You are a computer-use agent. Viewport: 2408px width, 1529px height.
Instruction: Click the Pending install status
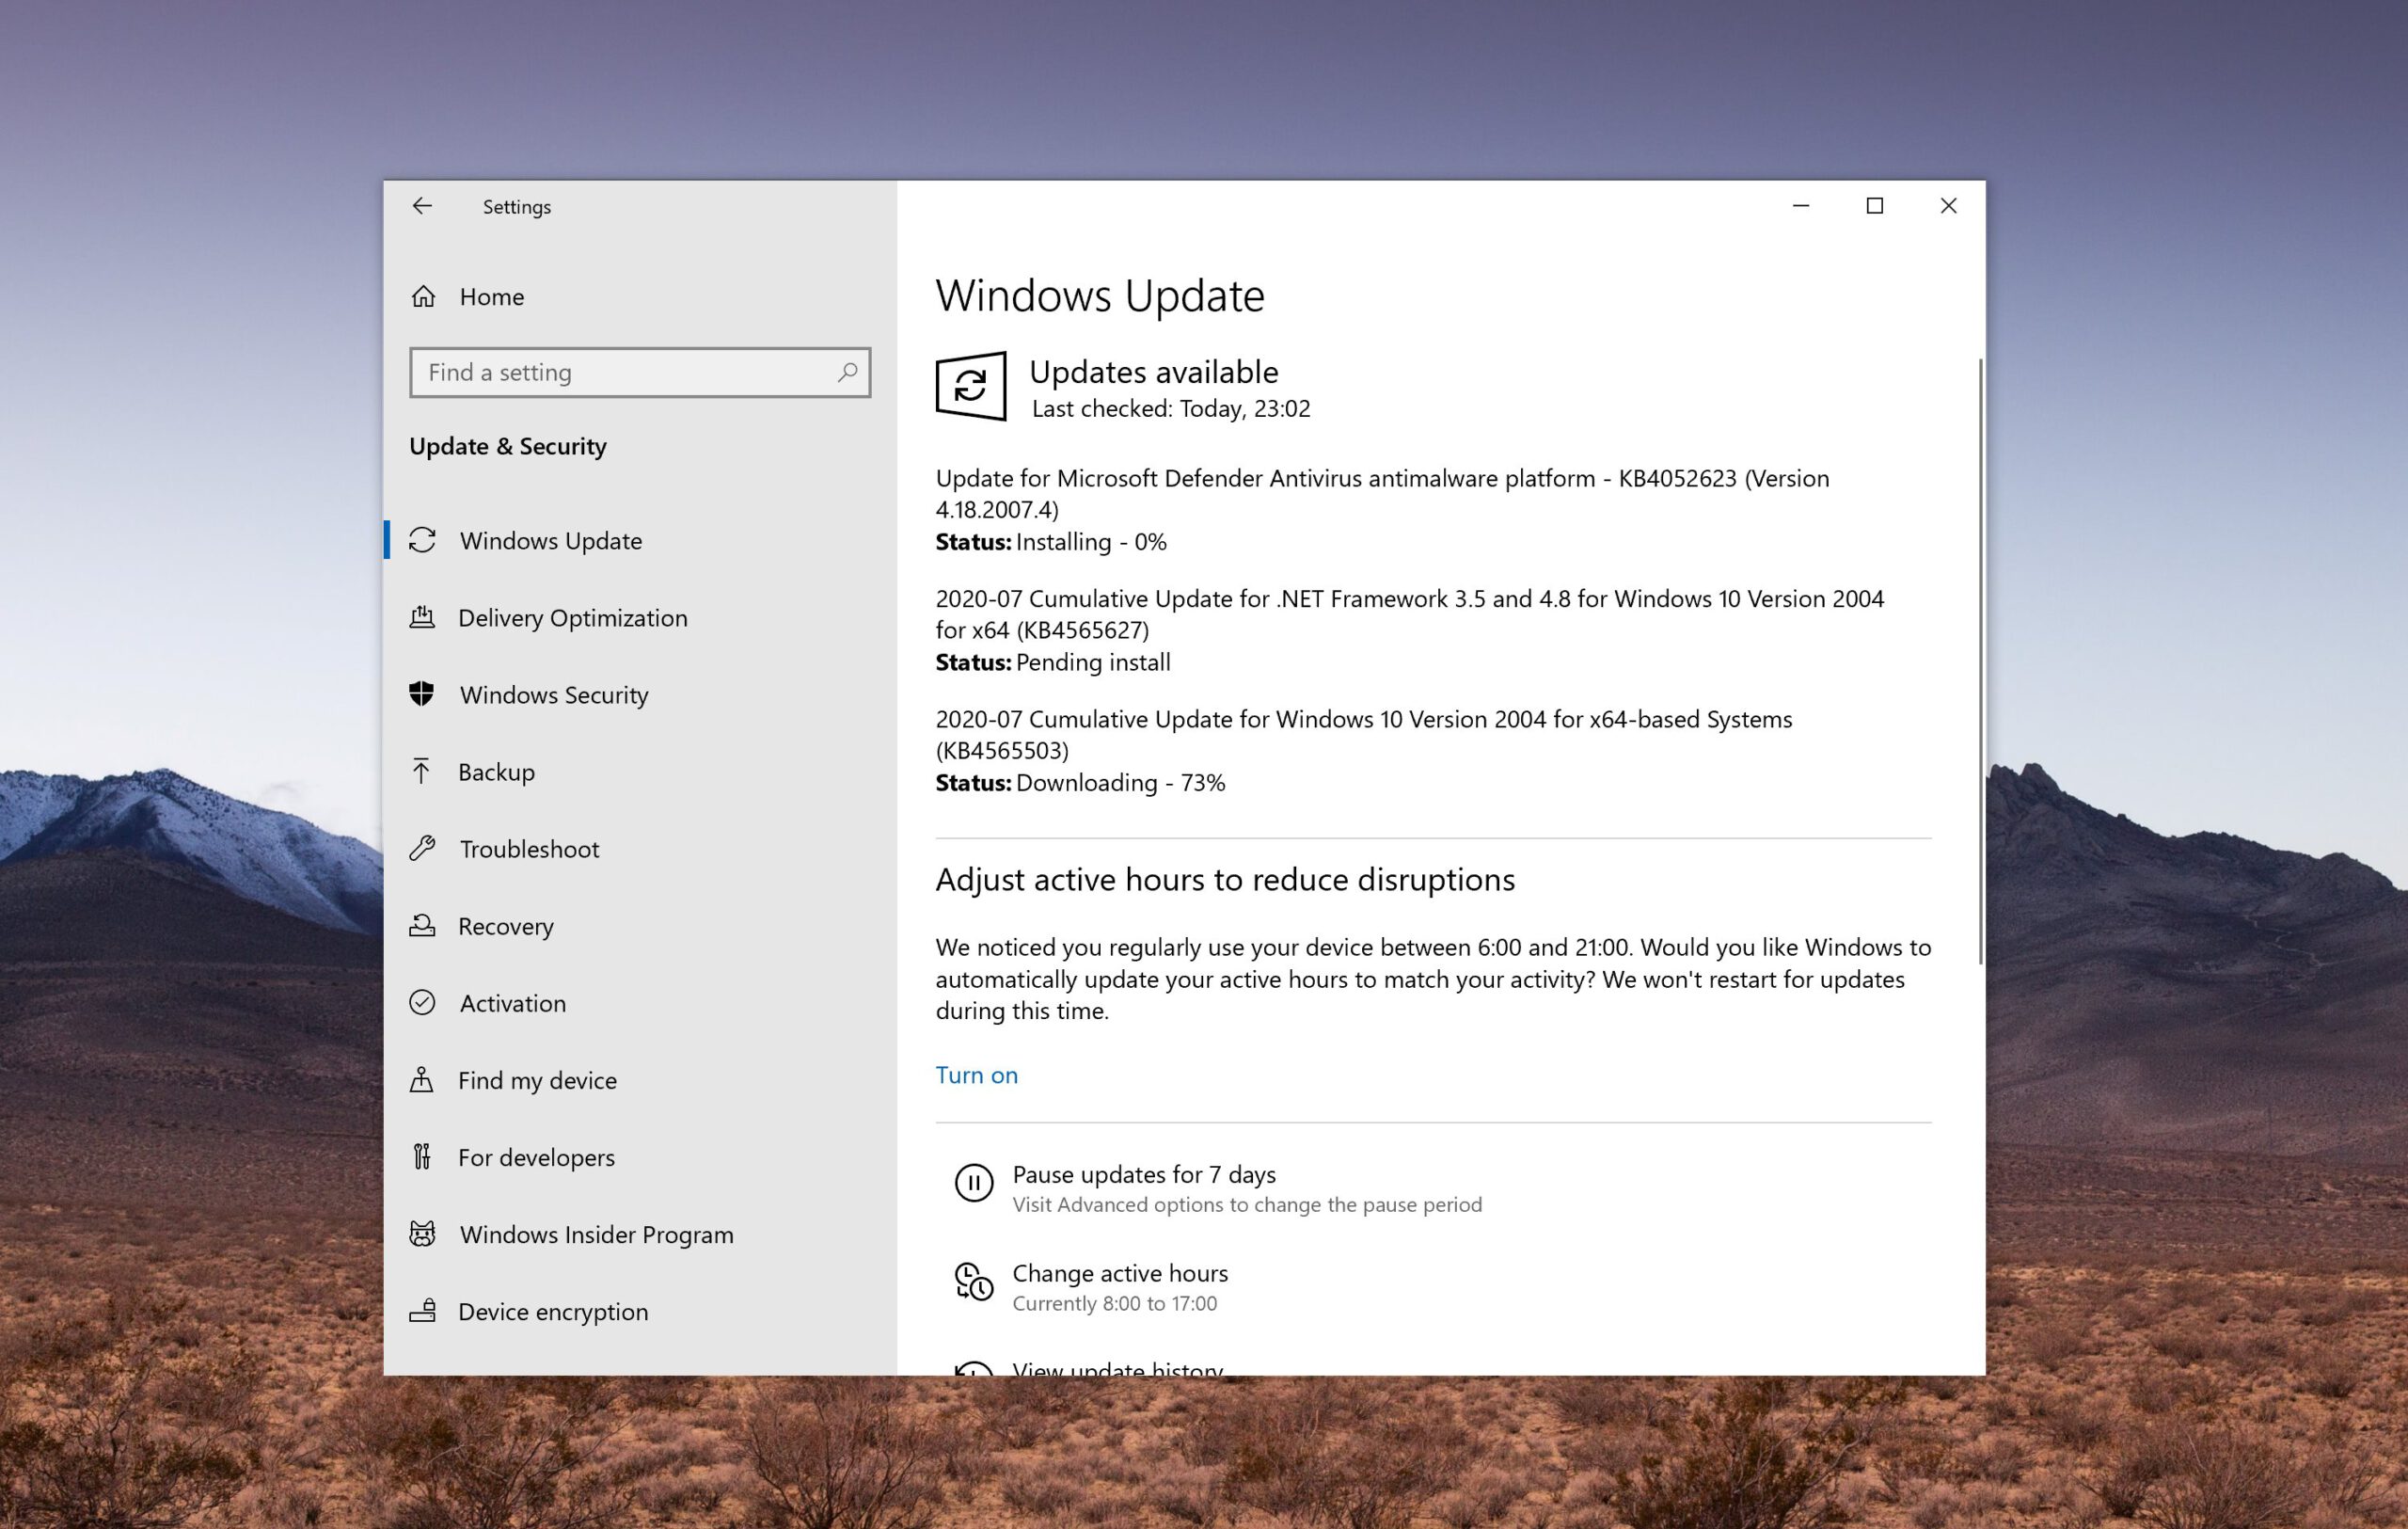coord(1093,661)
